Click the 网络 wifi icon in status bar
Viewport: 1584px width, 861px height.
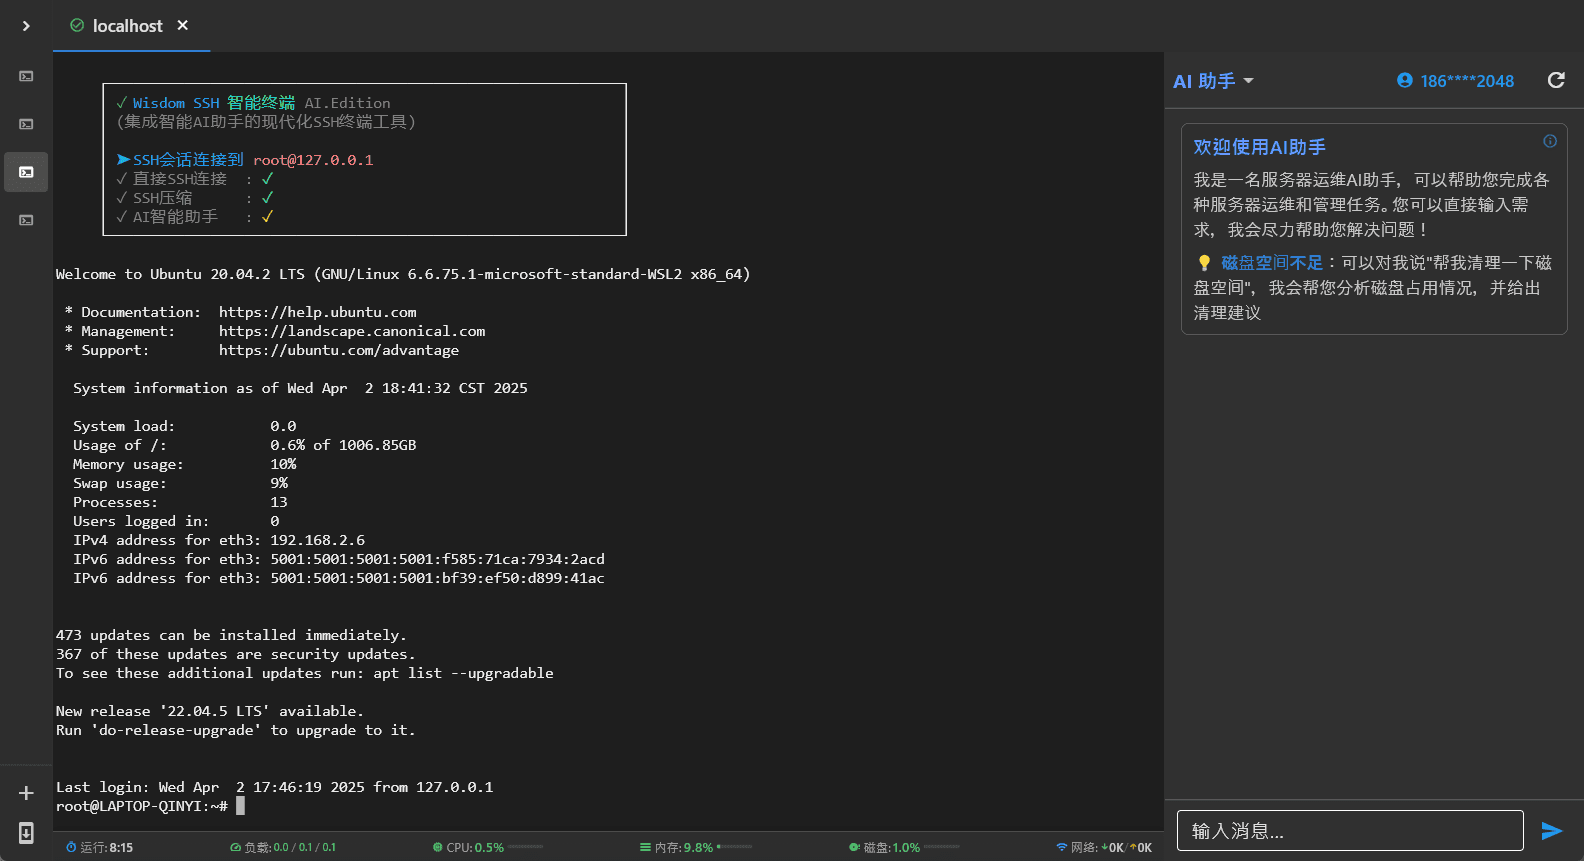[x=1062, y=847]
